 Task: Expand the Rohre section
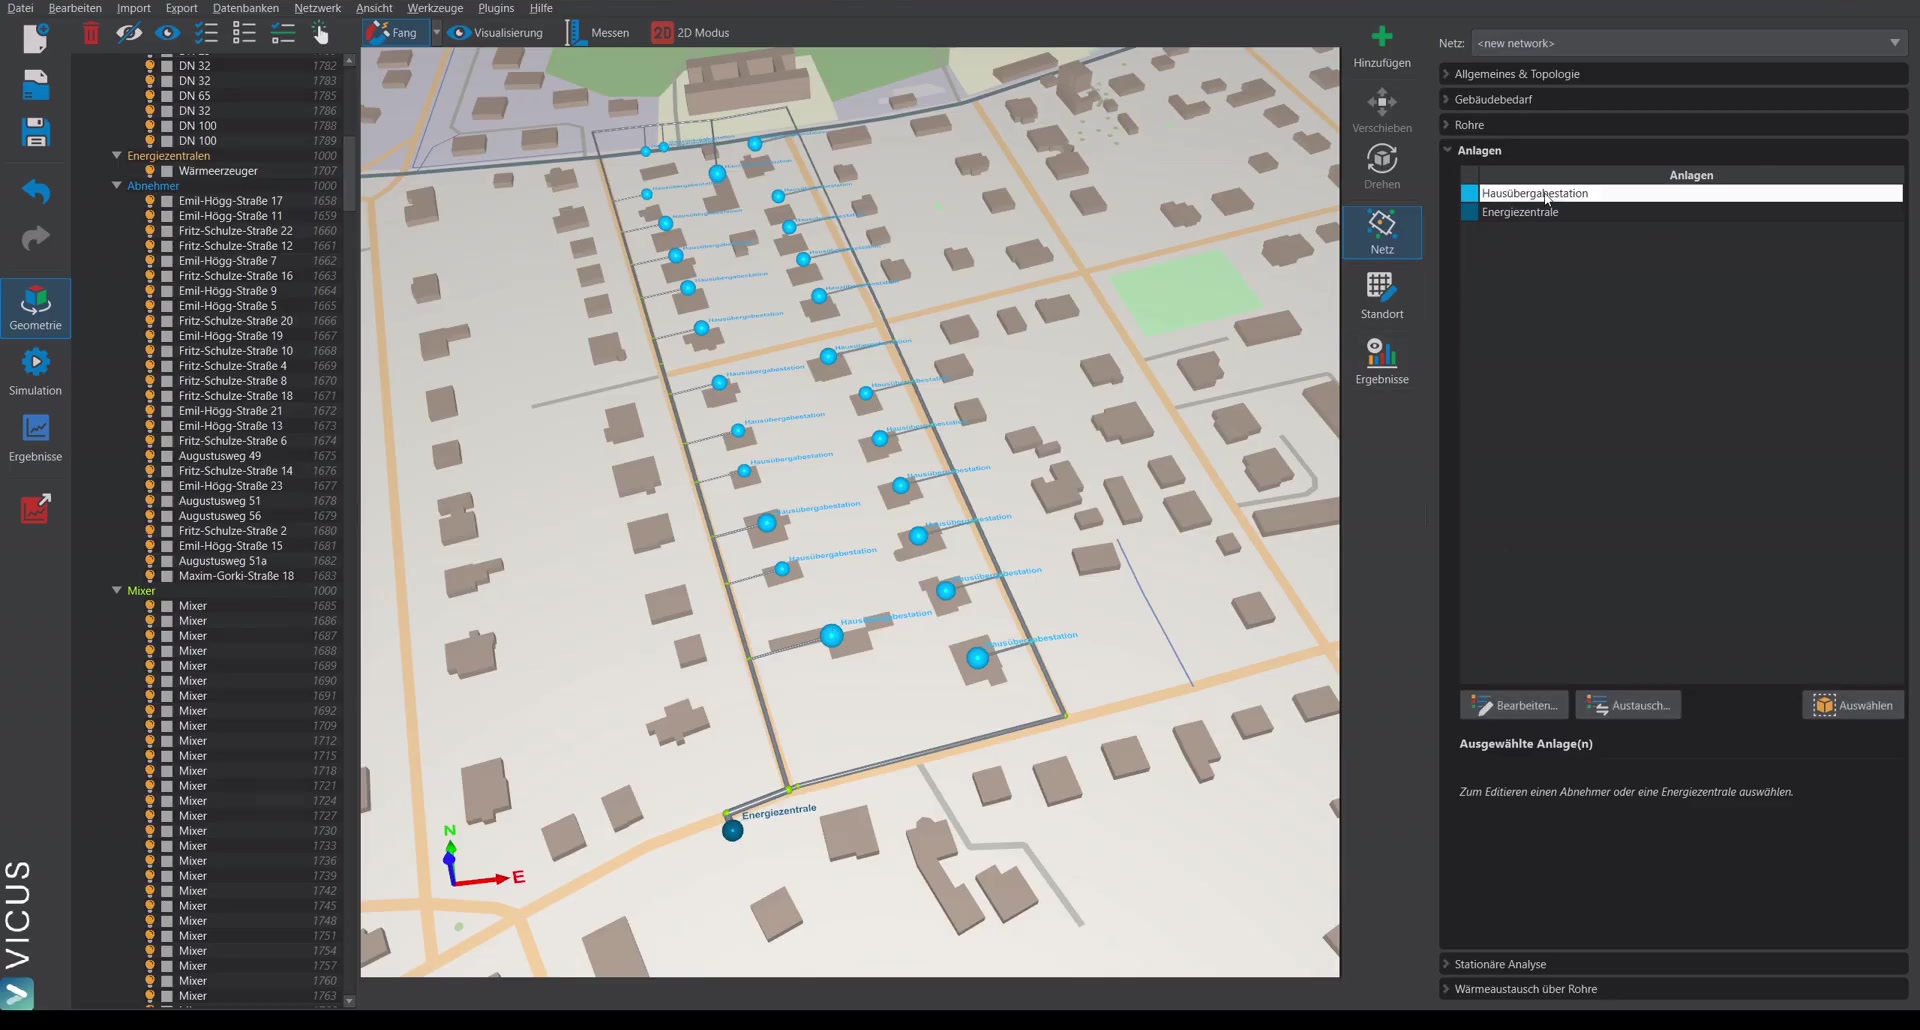click(1673, 125)
